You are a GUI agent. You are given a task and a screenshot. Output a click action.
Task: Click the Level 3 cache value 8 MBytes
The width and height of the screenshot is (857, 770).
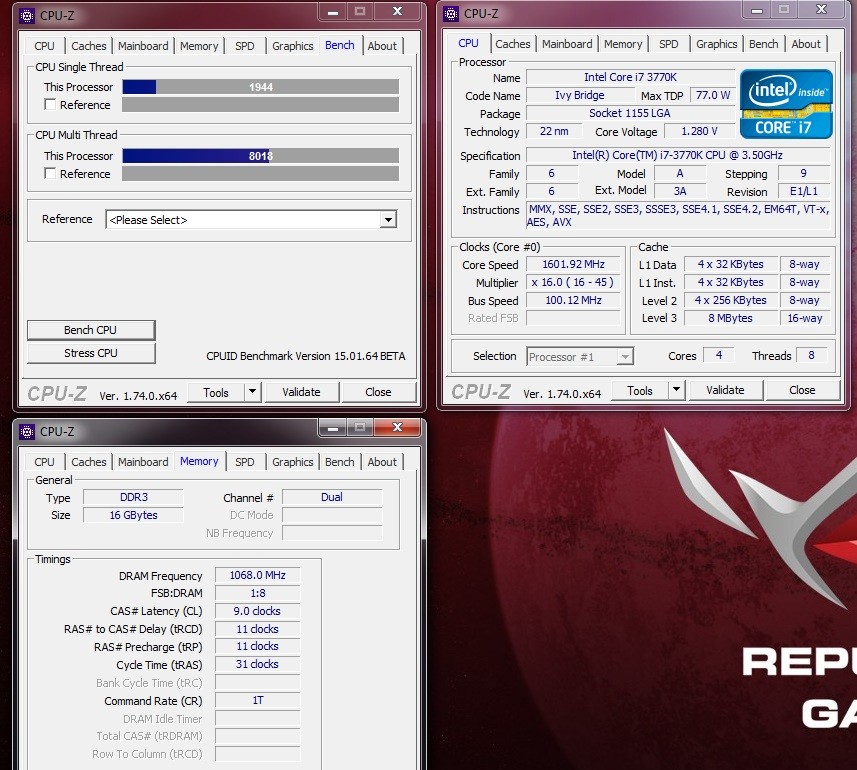[730, 318]
